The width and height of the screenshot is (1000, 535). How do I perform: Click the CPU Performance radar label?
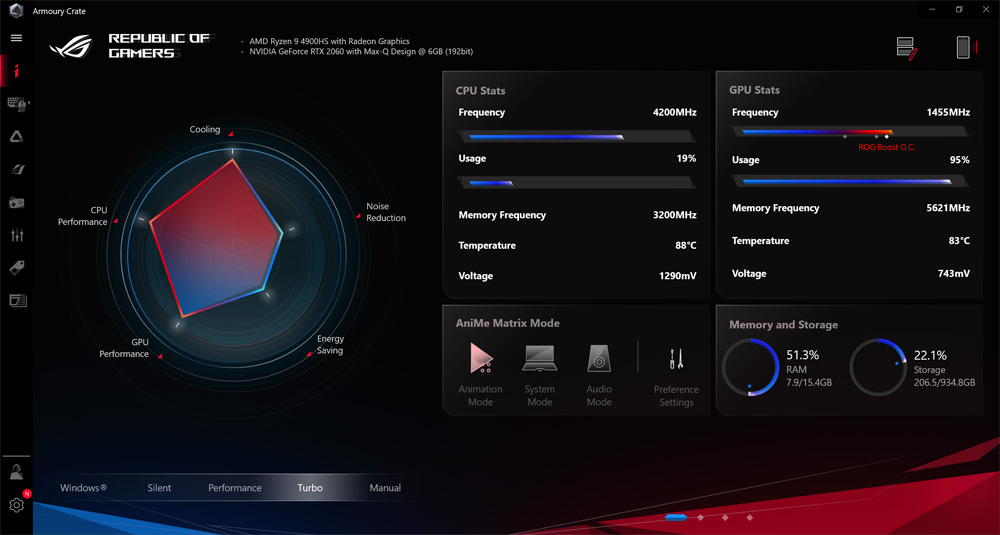(x=83, y=216)
